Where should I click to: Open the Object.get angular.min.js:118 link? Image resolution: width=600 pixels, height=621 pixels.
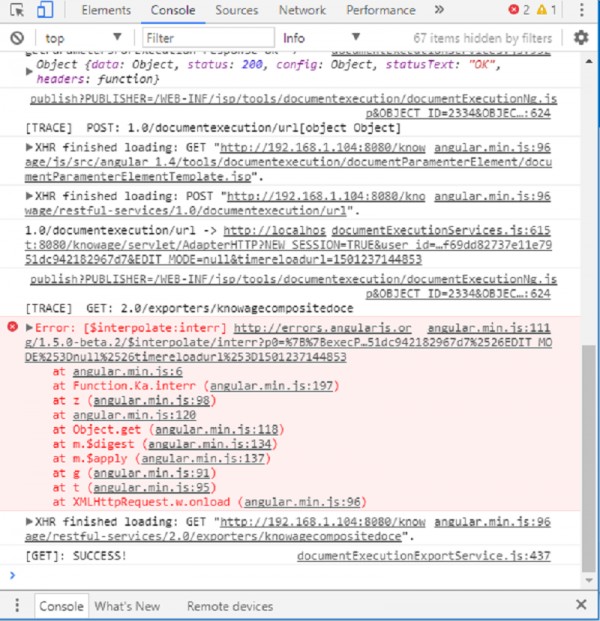pyautogui.click(x=217, y=430)
